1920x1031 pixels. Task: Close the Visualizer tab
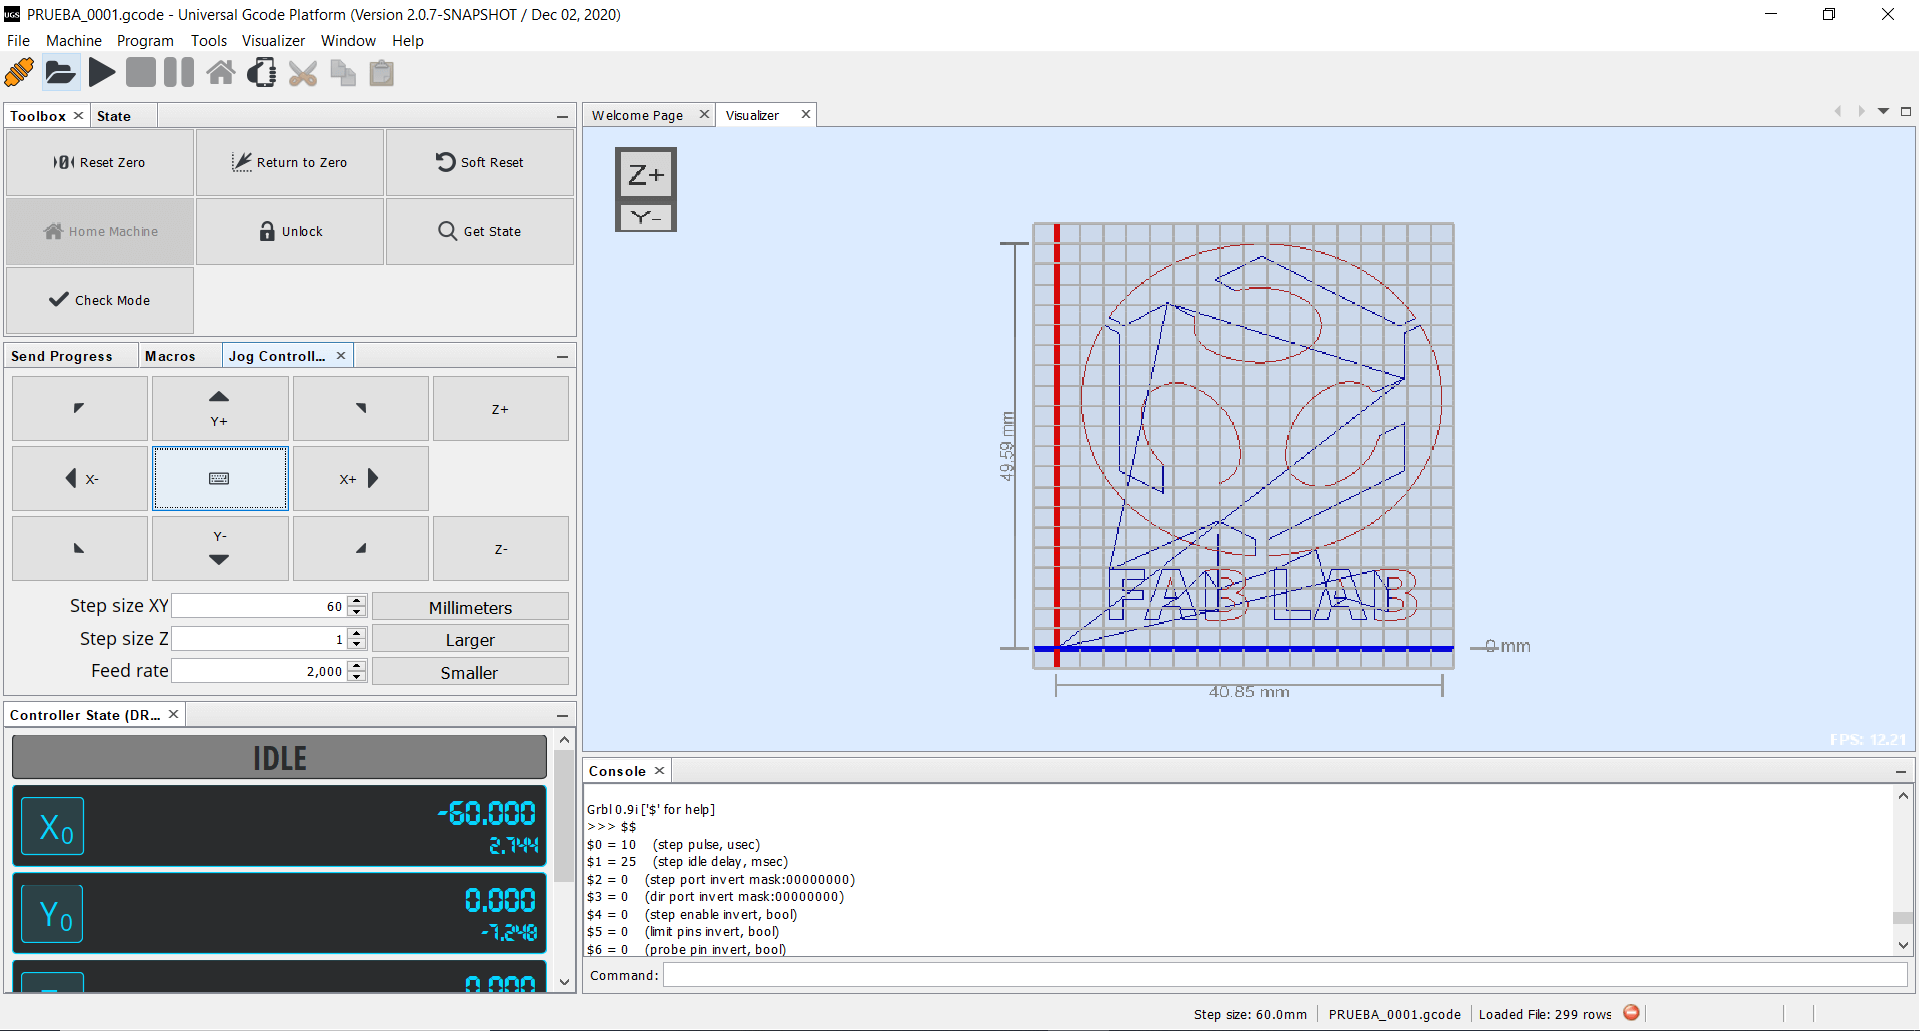(805, 115)
